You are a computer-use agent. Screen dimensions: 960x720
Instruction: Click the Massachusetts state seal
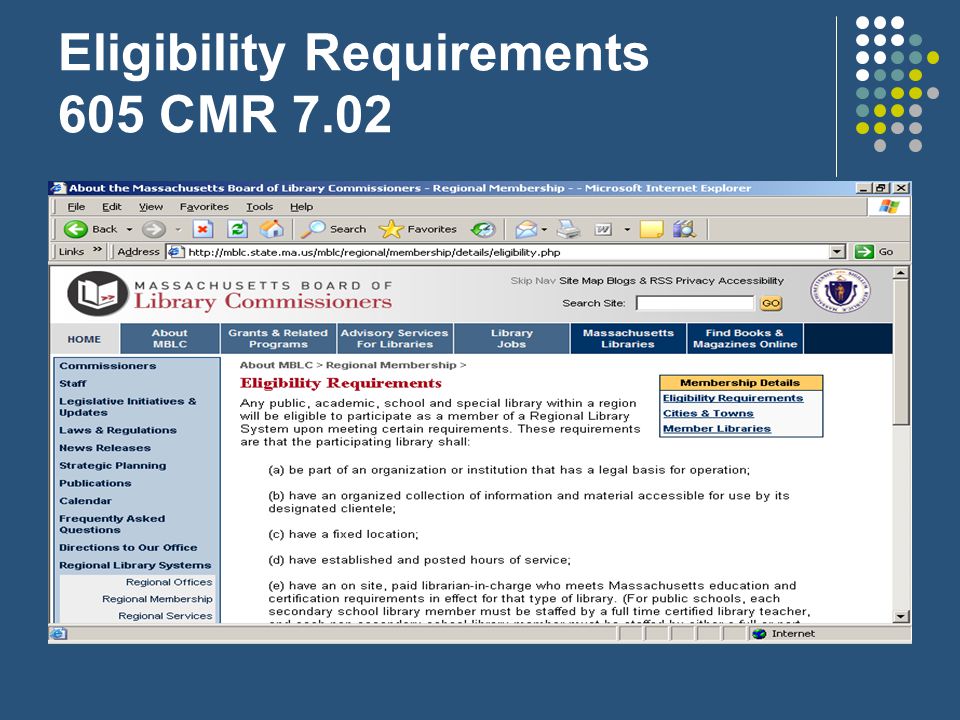click(x=841, y=291)
